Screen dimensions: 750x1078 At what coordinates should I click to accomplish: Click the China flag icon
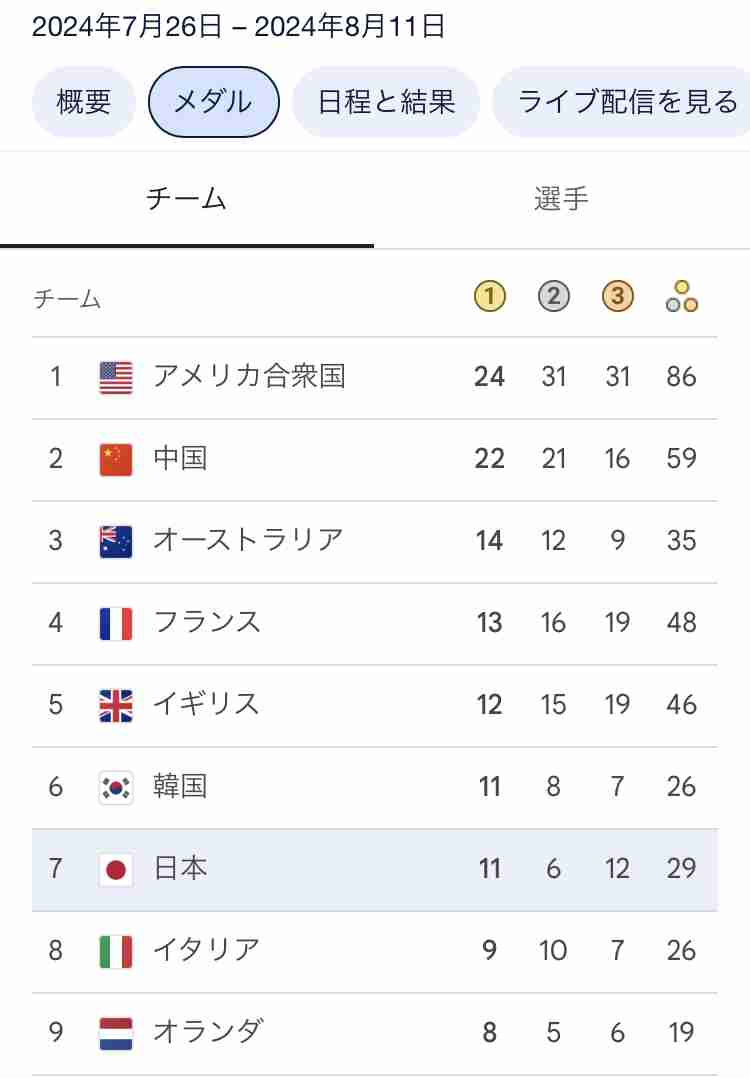(115, 459)
